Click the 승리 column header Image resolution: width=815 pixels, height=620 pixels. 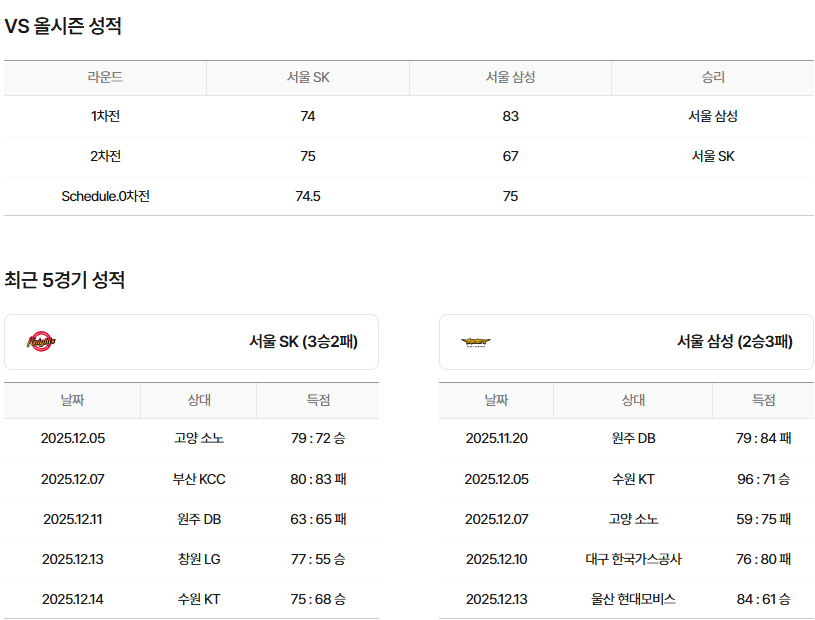712,77
